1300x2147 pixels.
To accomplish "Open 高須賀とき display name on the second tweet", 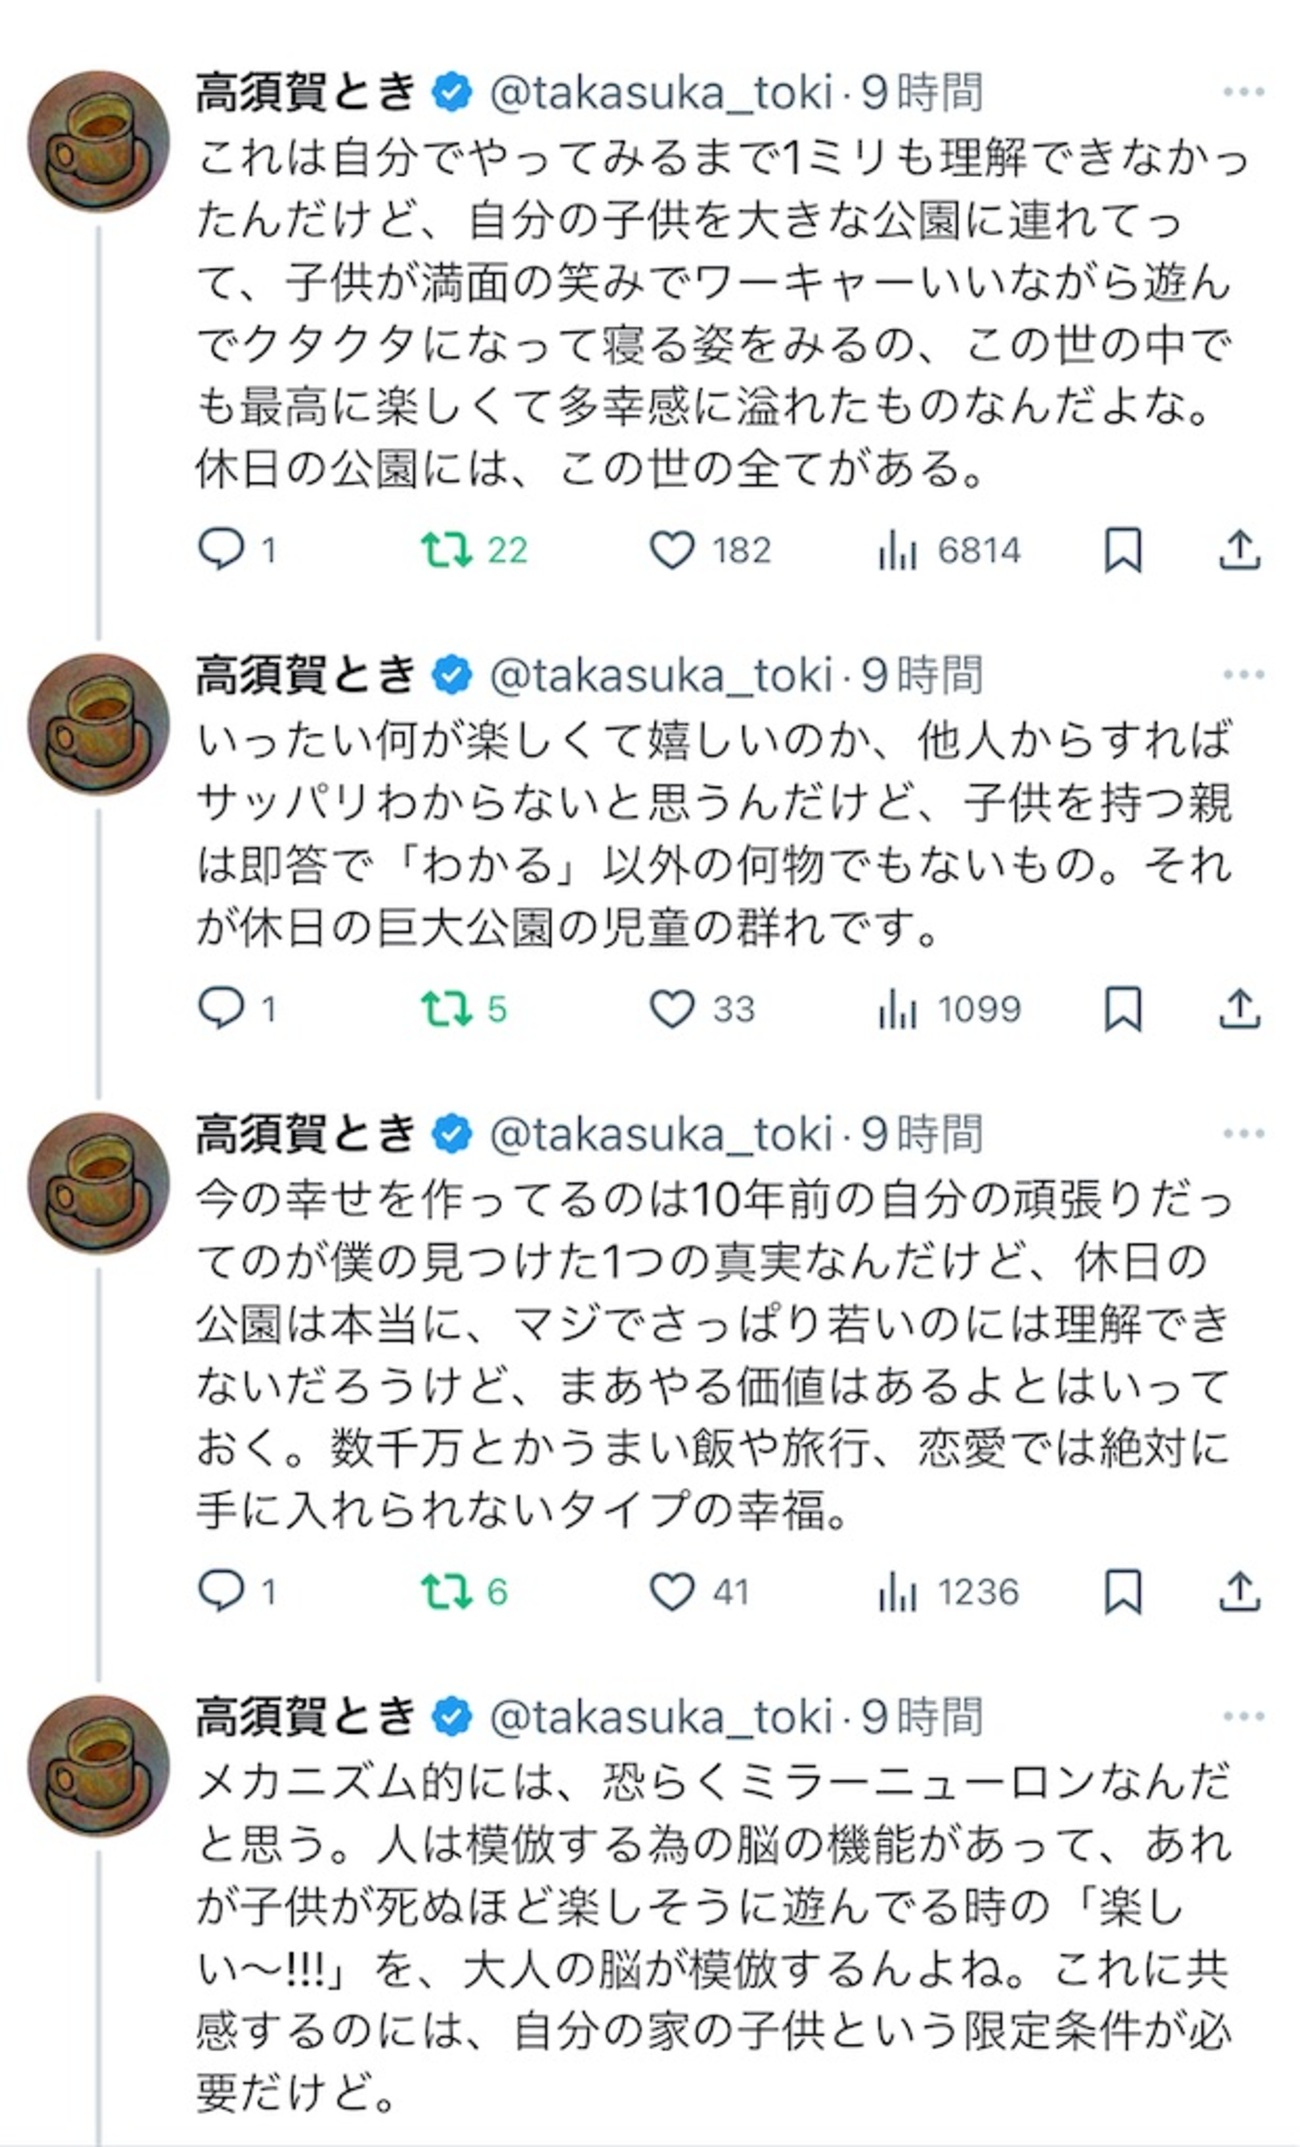I will [x=305, y=676].
